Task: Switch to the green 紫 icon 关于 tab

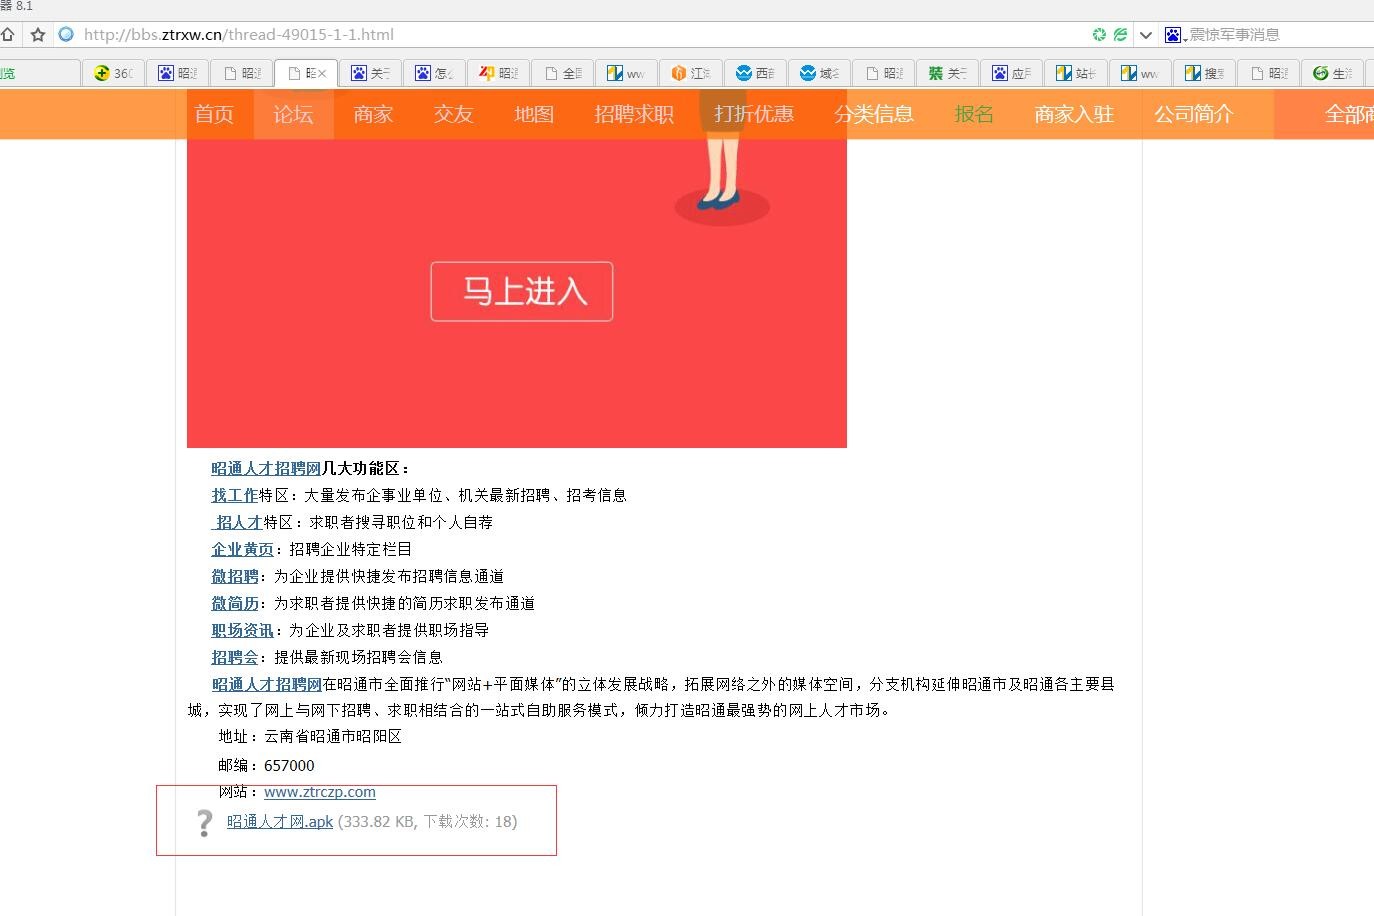Action: pyautogui.click(x=946, y=73)
